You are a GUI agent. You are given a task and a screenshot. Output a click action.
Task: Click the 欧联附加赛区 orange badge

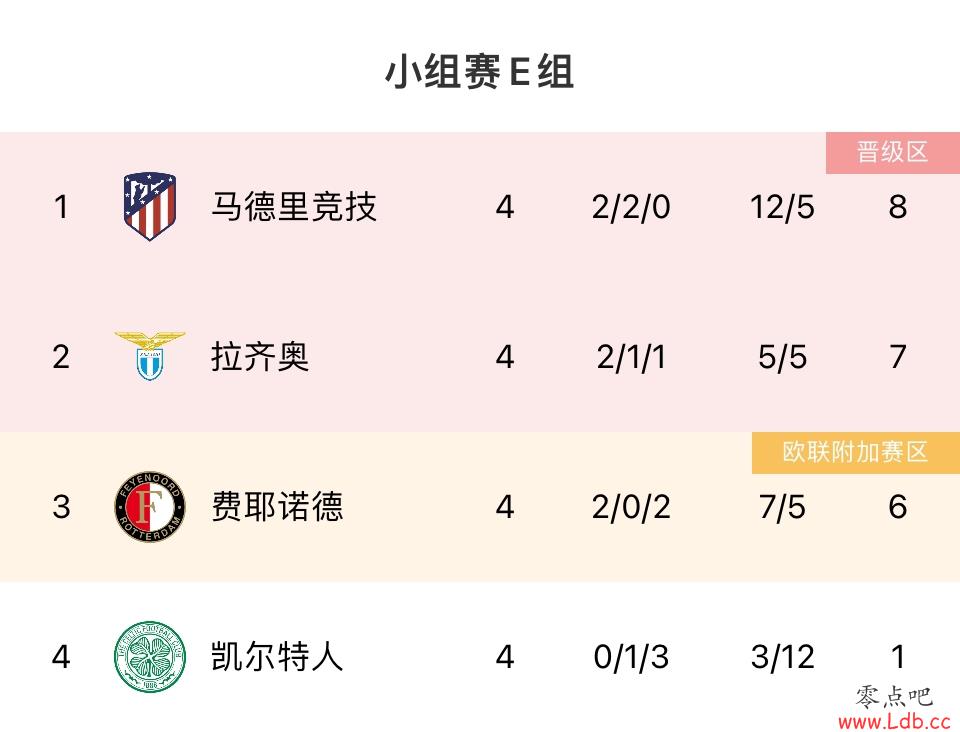pyautogui.click(x=855, y=452)
